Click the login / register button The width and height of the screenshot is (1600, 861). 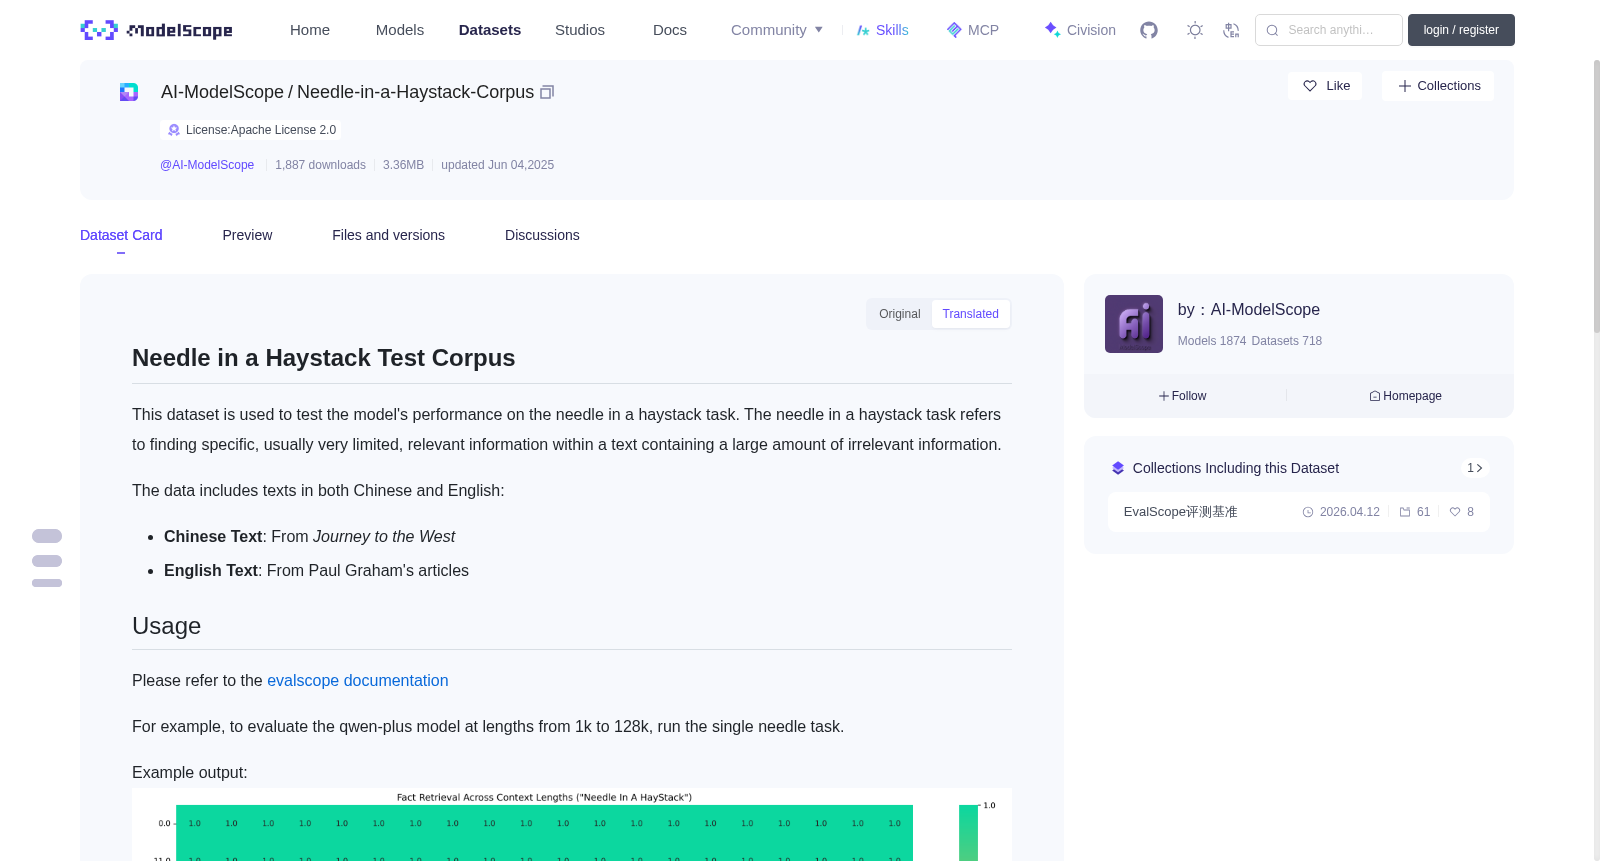tap(1461, 30)
